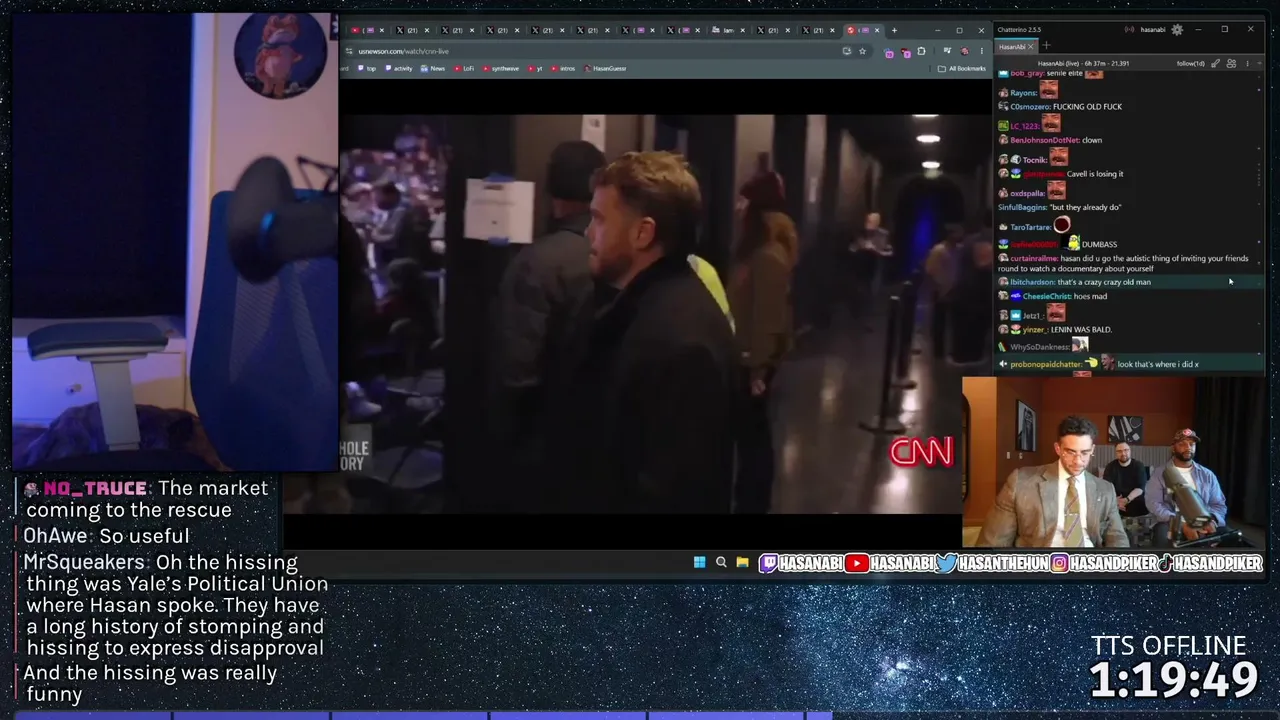1280x720 pixels.
Task: Open the 'intros' bookmark
Action: click(563, 68)
